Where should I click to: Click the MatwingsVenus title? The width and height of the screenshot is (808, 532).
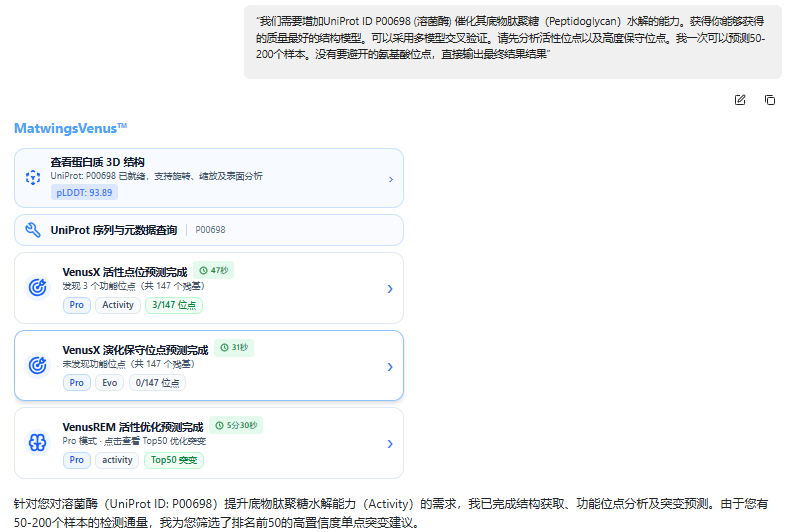(x=71, y=128)
